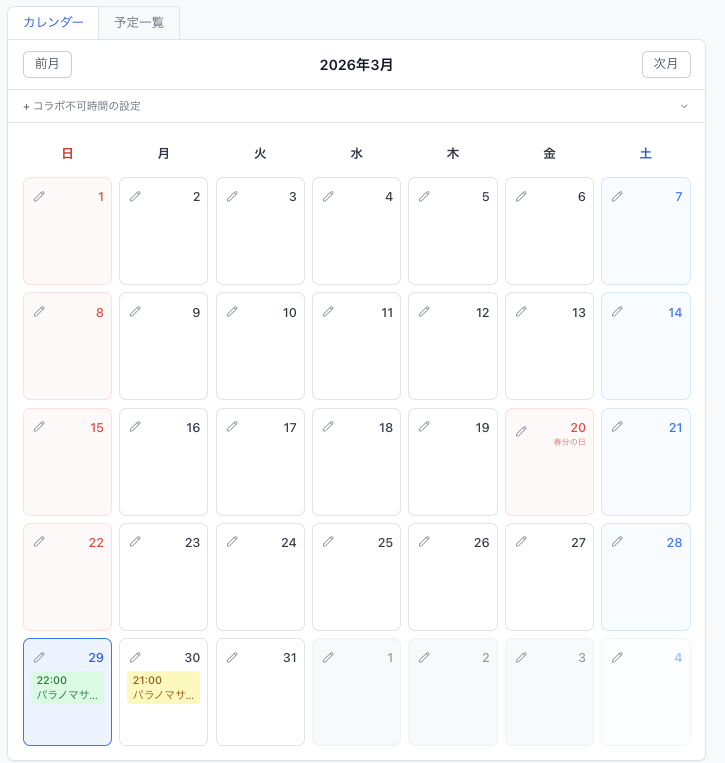This screenshot has height=763, width=725.
Task: Click pencil icon on greyed April 1
Action: [x=328, y=658]
